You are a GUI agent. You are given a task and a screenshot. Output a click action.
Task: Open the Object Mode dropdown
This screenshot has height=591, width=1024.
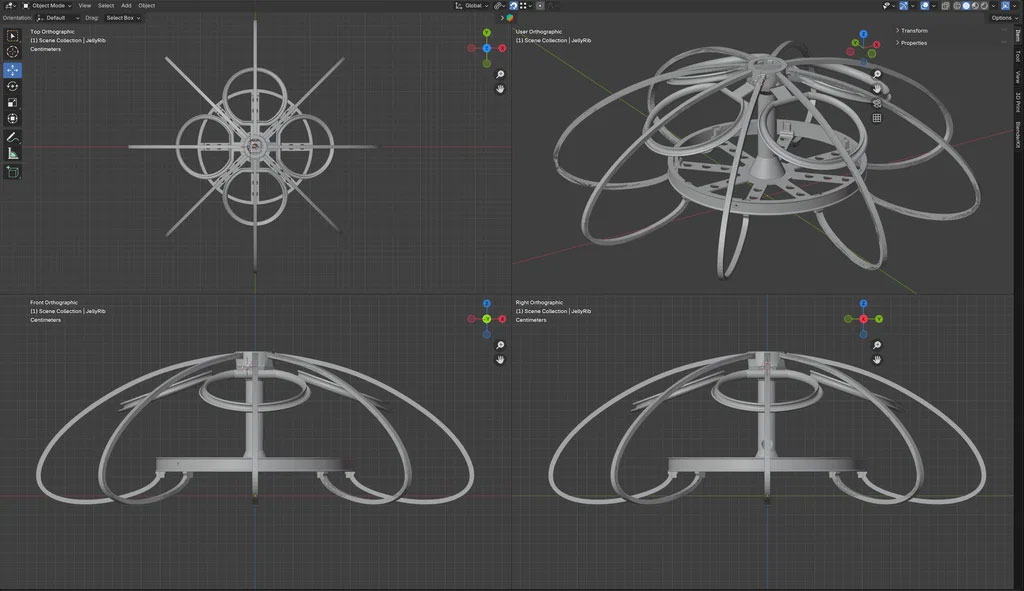tap(48, 6)
